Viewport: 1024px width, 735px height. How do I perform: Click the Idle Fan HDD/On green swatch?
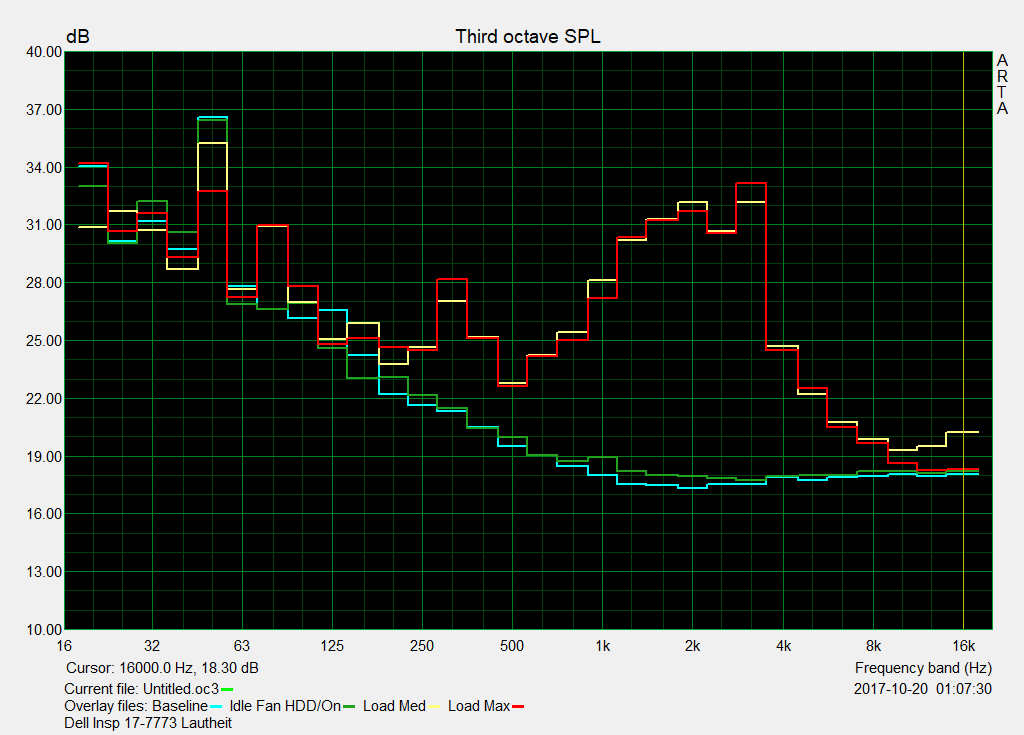click(349, 707)
